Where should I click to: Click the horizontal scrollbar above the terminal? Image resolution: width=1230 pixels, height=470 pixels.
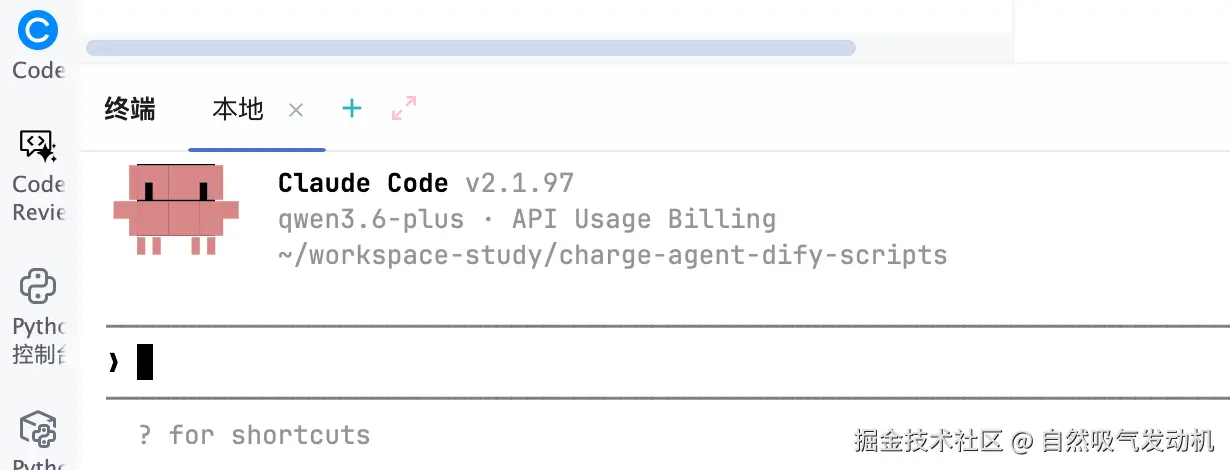(470, 47)
